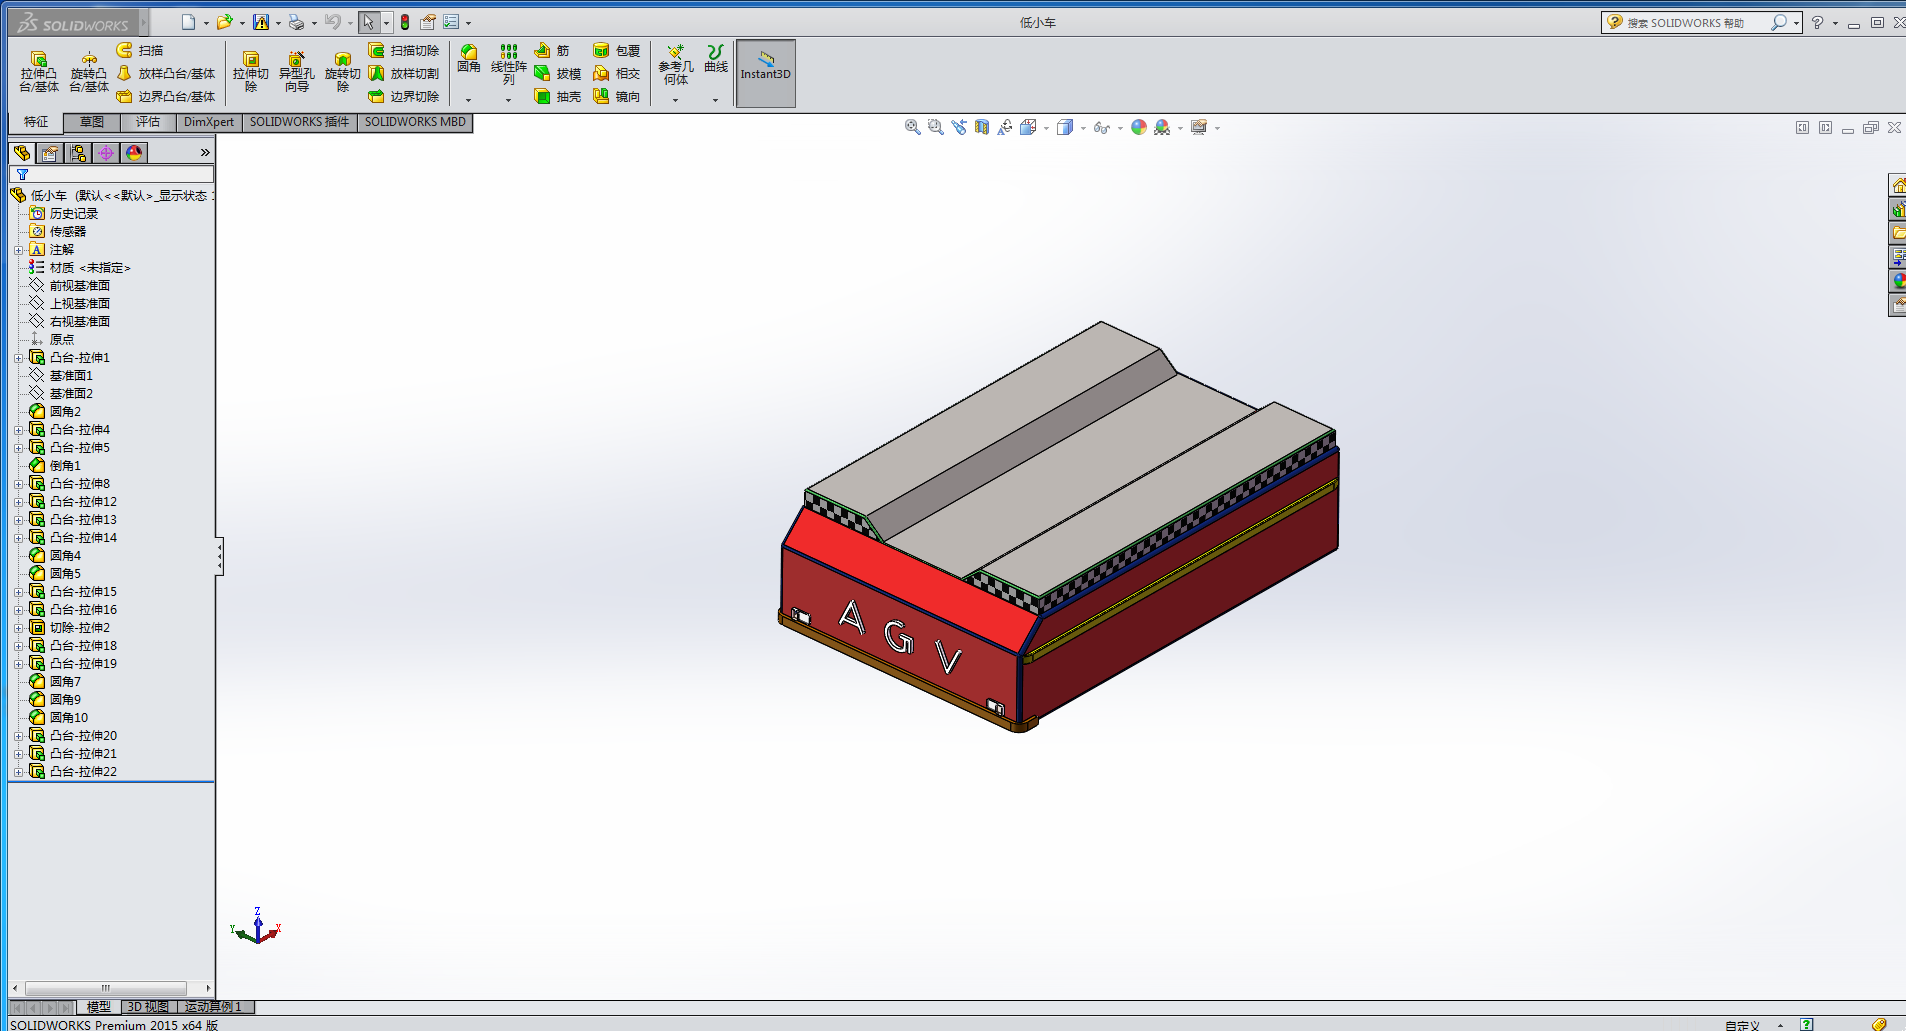Open the DisplayManager color ball tab
This screenshot has height=1031, width=1906.
[134, 152]
